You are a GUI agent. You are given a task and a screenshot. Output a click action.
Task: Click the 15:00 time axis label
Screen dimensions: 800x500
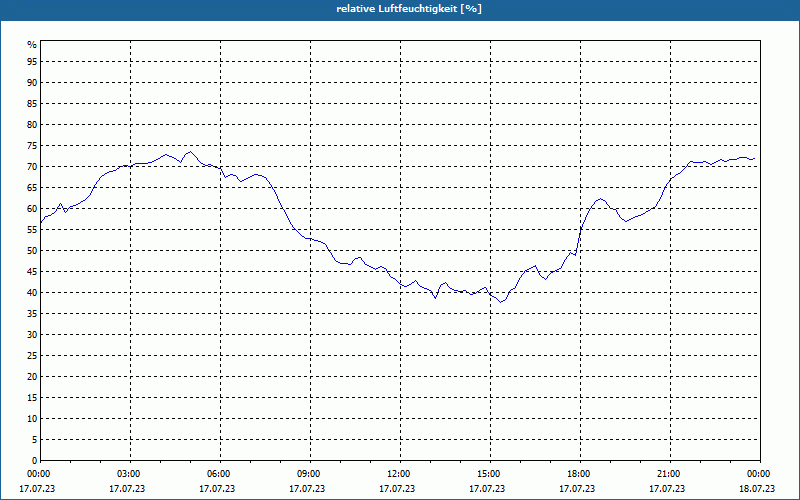click(x=490, y=474)
